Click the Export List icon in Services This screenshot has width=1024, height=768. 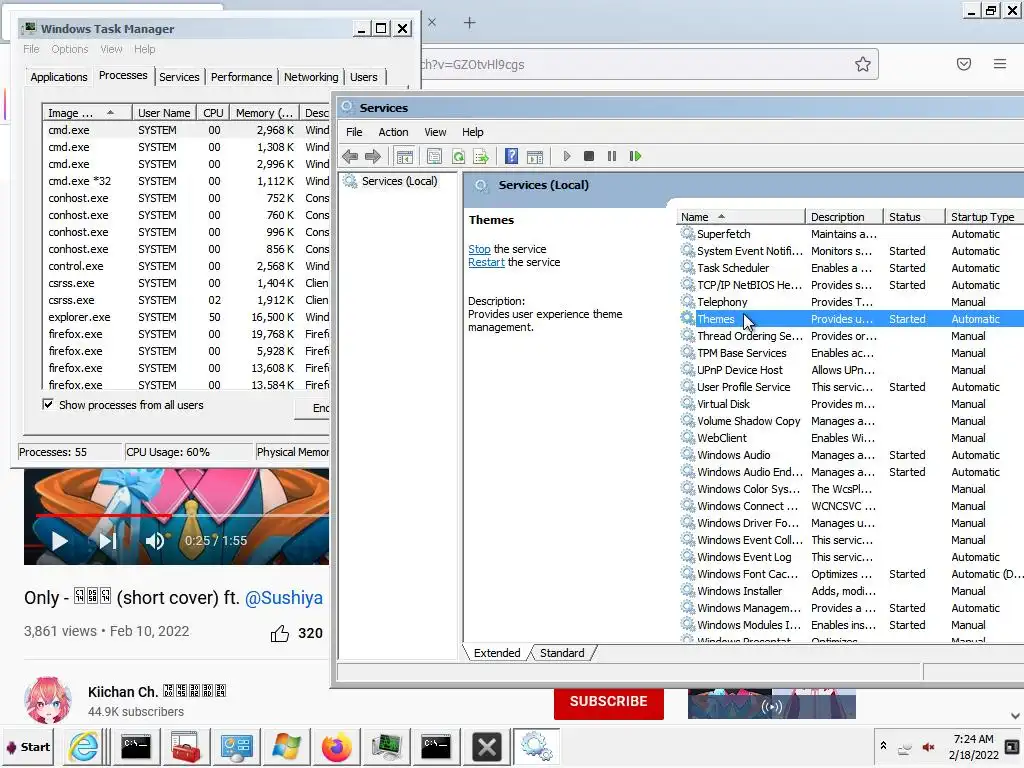pos(481,156)
